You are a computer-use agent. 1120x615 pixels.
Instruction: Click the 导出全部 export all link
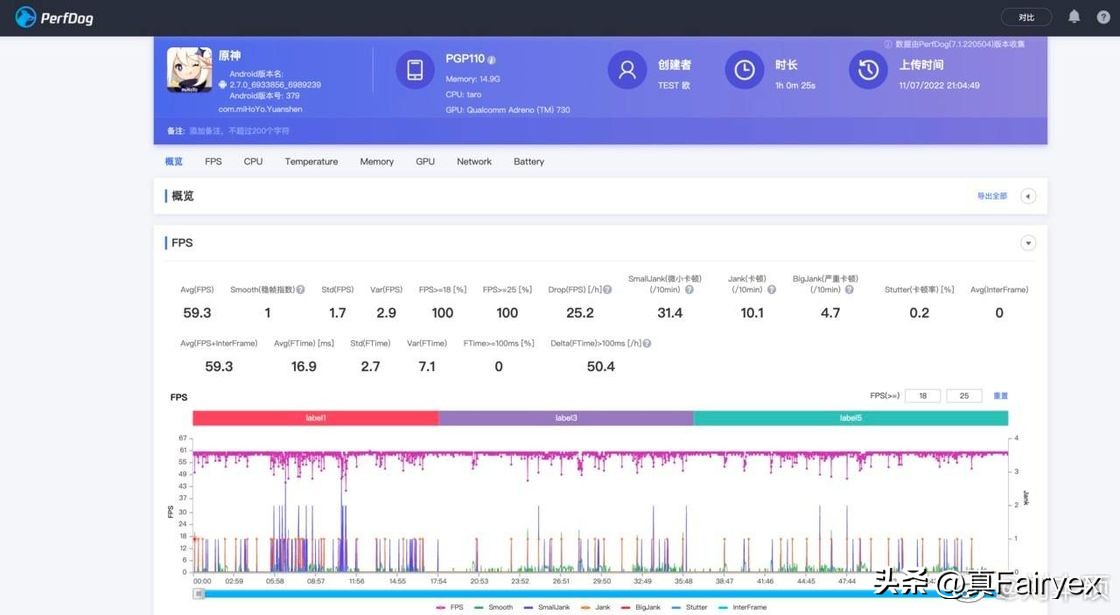point(991,196)
